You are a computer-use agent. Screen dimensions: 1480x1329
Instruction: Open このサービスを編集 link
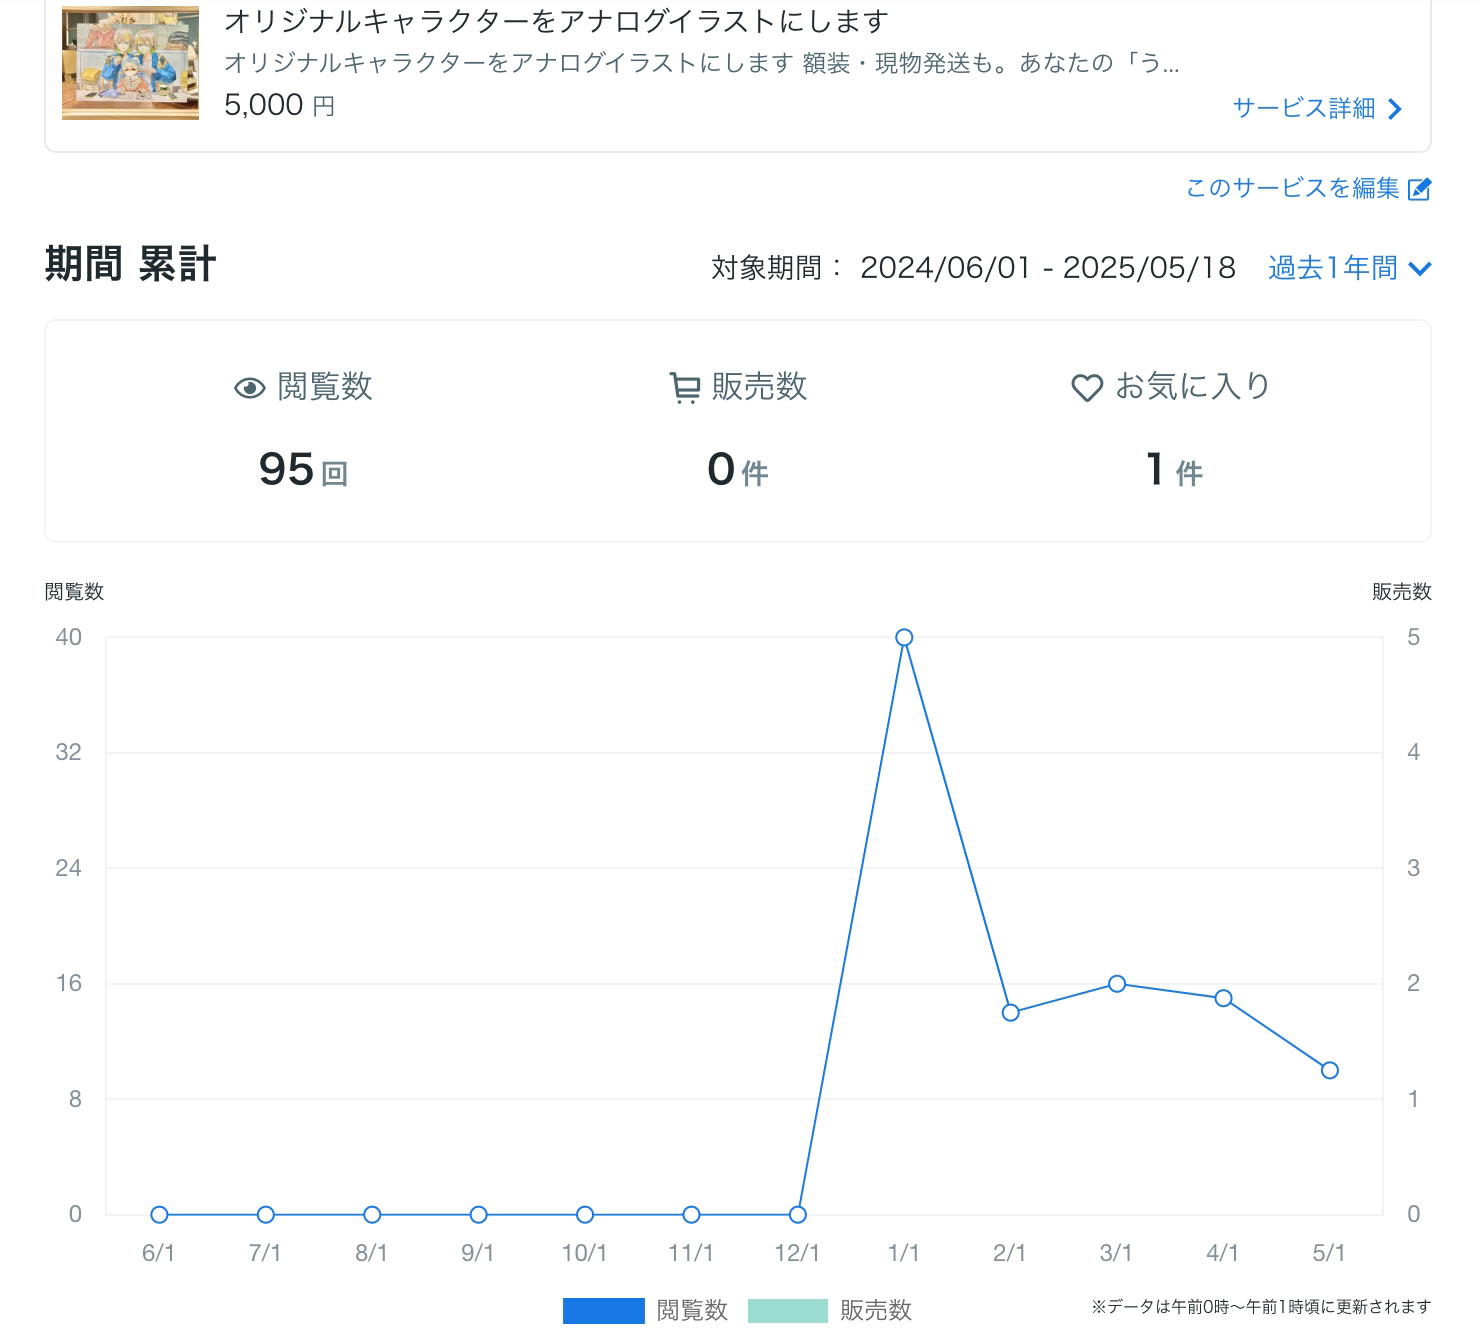pos(1292,190)
